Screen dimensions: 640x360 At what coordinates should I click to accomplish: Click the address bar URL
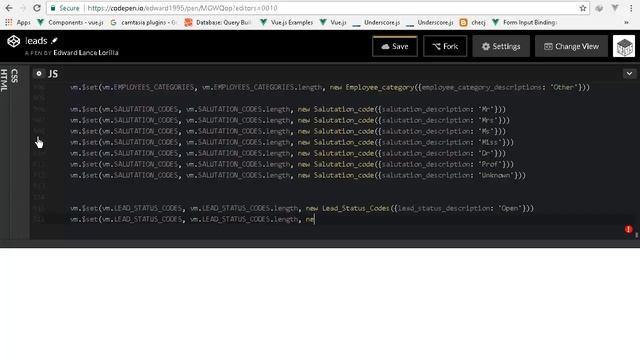(x=182, y=8)
